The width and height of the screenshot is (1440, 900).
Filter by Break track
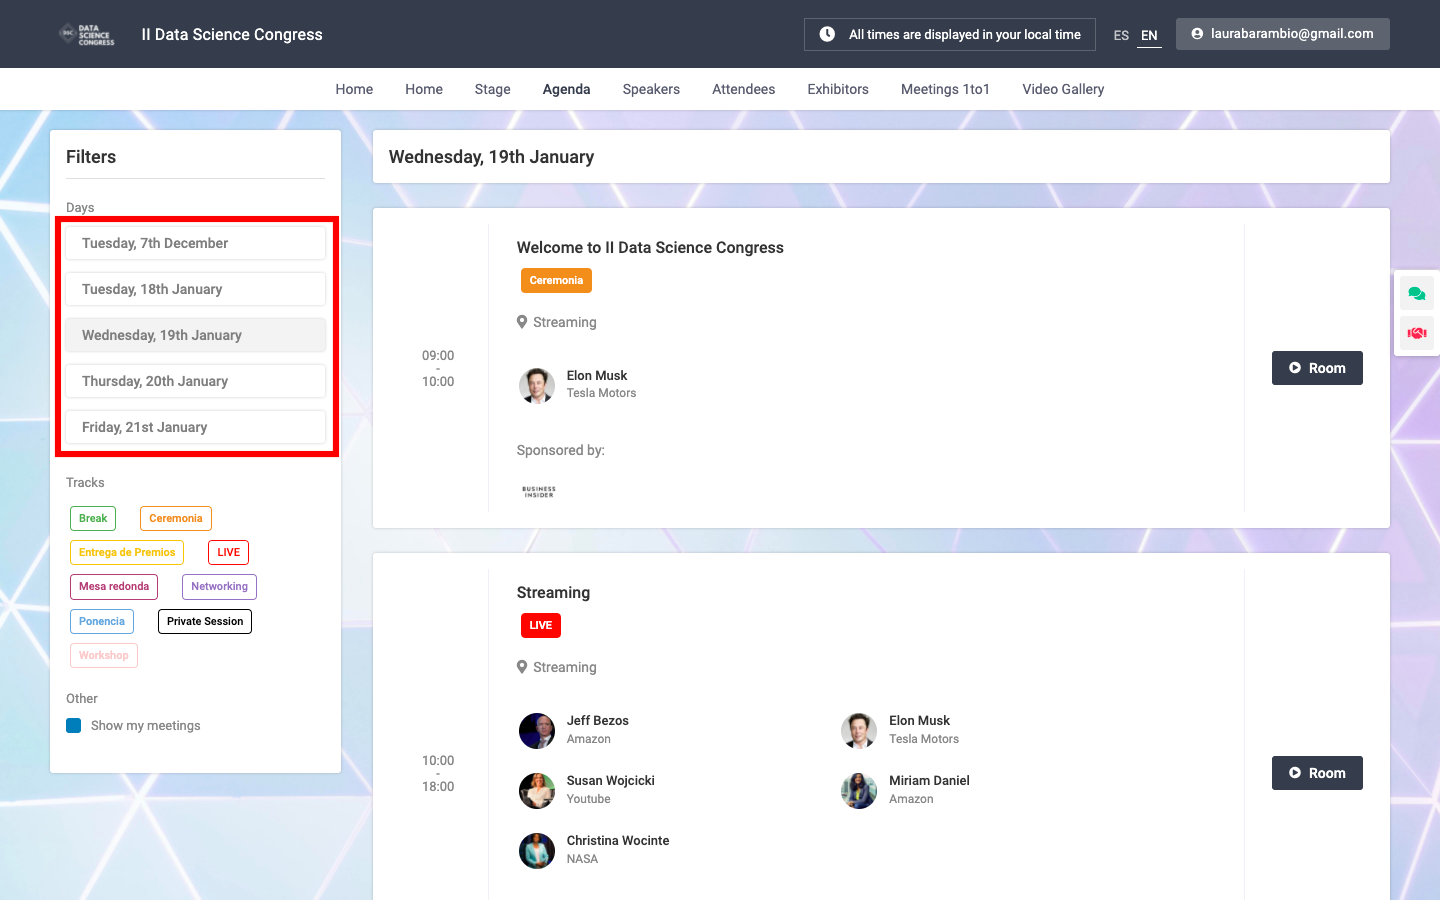(x=93, y=518)
